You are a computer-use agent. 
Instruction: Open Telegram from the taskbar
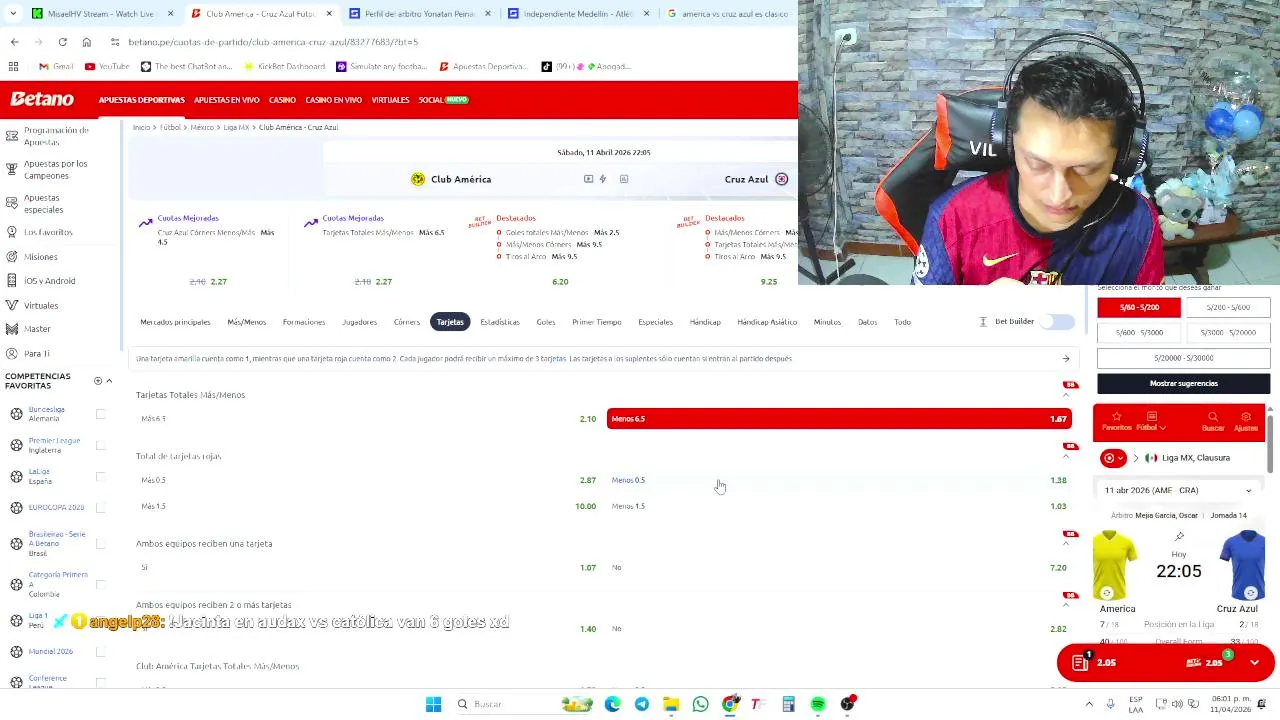click(x=642, y=704)
